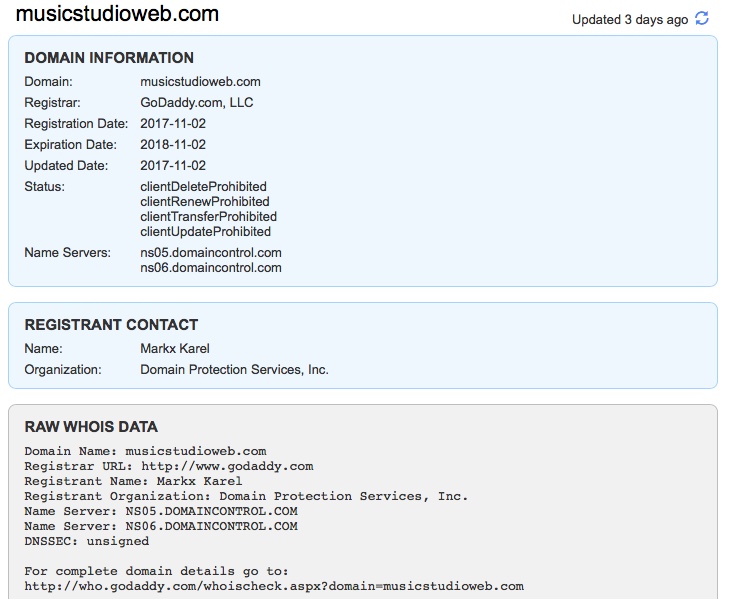Click the refresh icon beside Updated 3 days ago
This screenshot has width=730, height=599.
[702, 19]
